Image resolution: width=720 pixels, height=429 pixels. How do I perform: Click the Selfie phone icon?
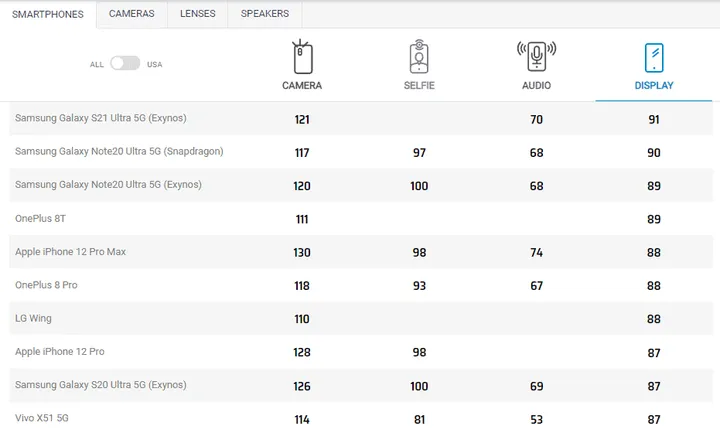click(x=419, y=56)
